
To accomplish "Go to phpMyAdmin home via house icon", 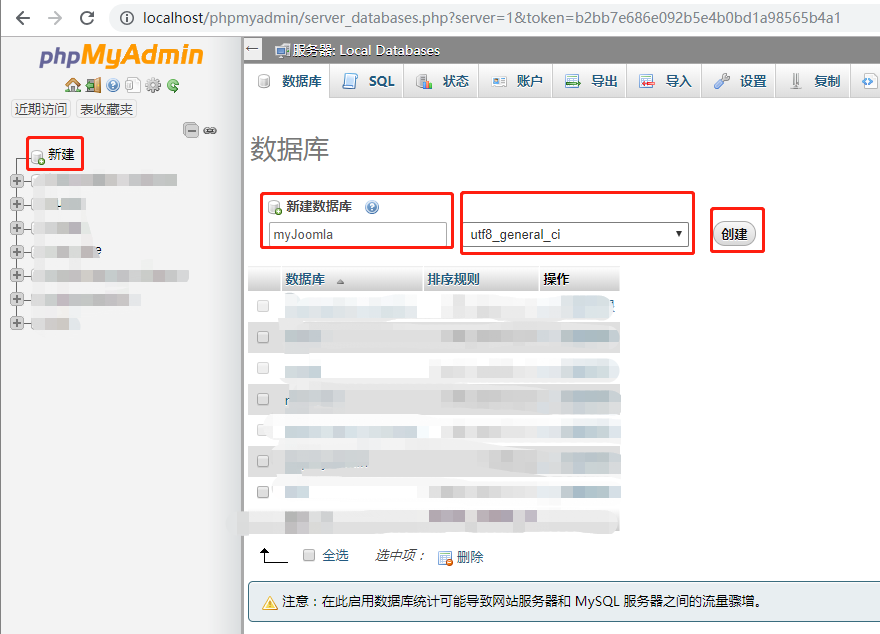I will click(x=73, y=85).
